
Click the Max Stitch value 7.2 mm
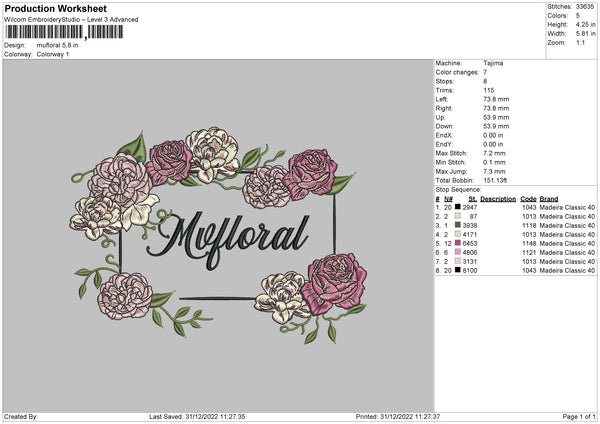(x=494, y=153)
